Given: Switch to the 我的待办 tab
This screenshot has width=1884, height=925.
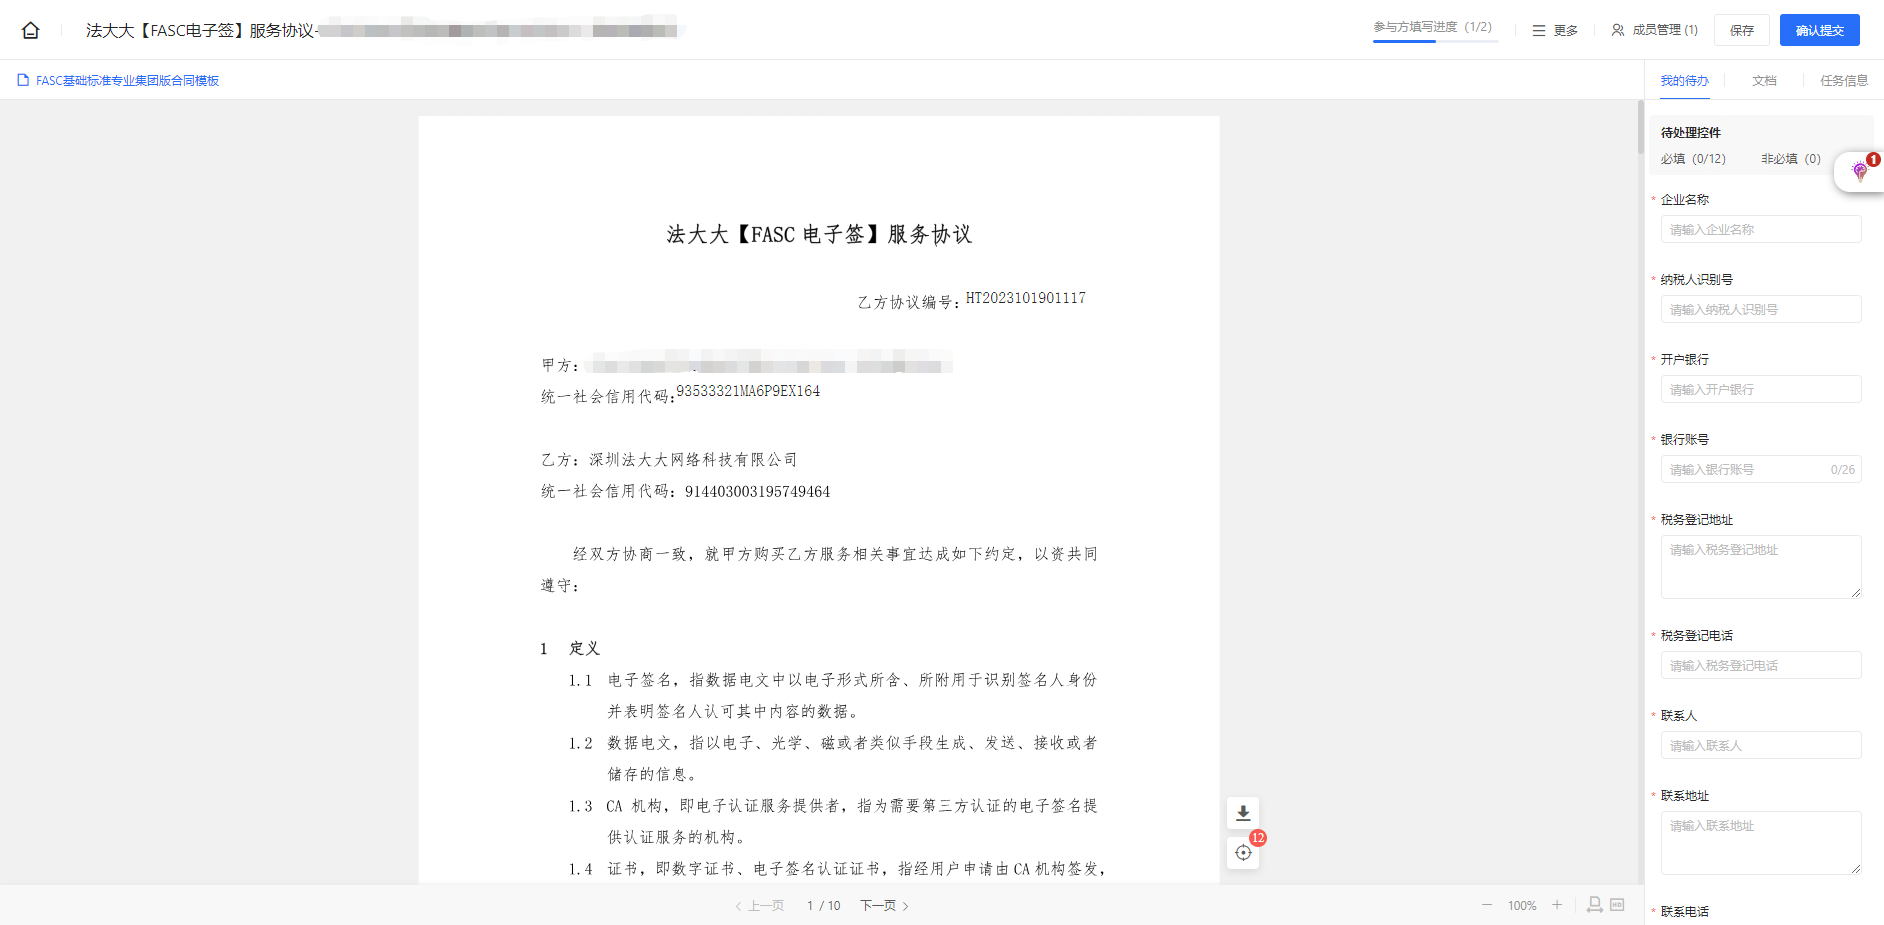Looking at the screenshot, I should tap(1685, 81).
